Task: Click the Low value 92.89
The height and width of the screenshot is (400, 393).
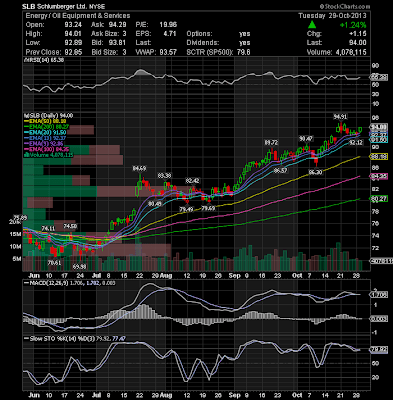Action: [x=73, y=43]
